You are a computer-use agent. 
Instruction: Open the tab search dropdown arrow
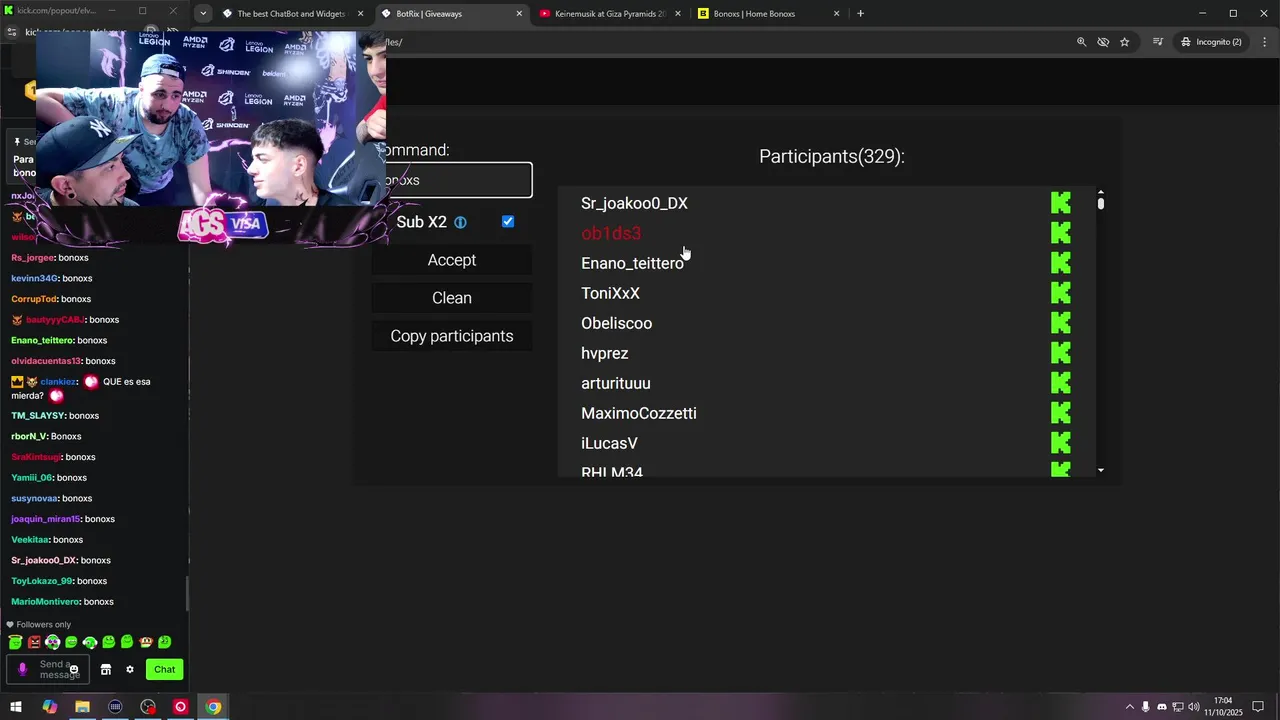point(203,14)
